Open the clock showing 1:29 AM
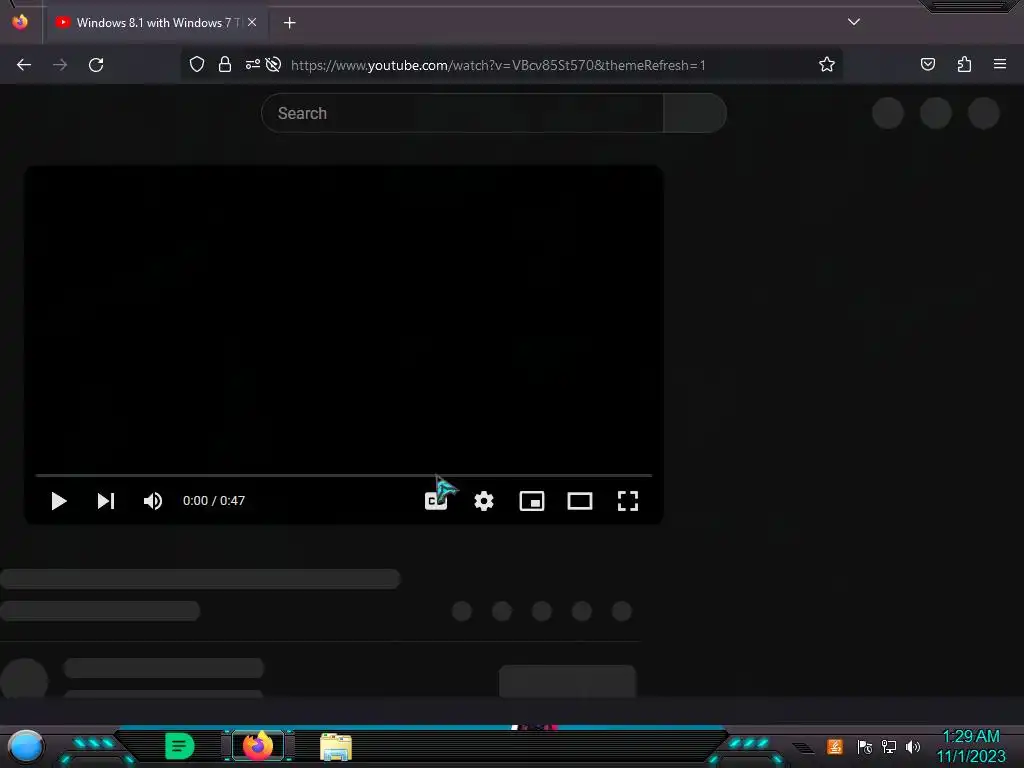Screen dimensions: 1024x768 (x=971, y=746)
